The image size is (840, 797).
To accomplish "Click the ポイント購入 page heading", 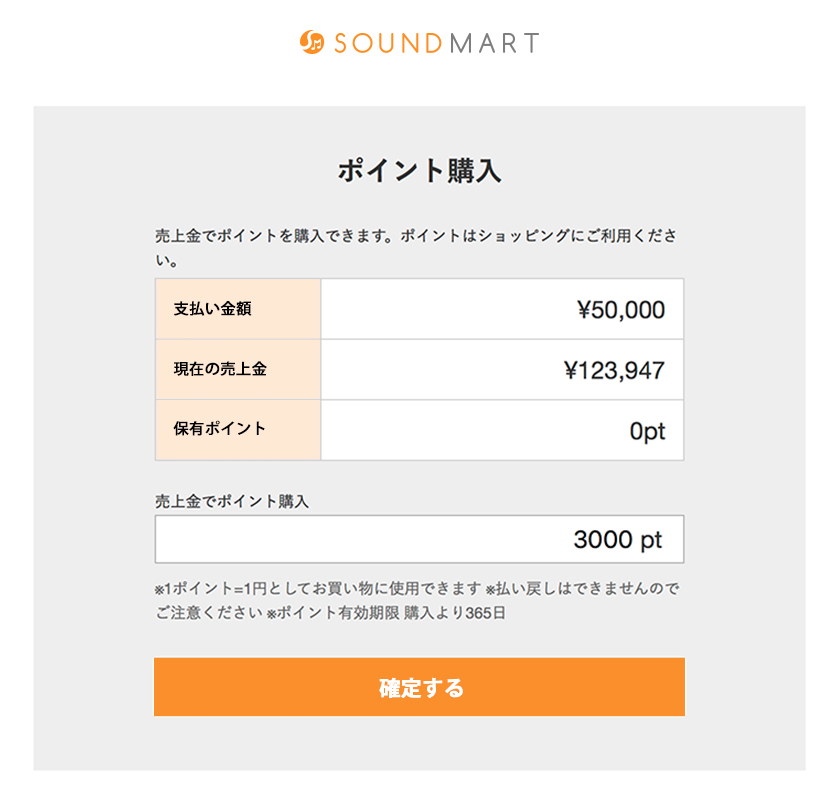I will pyautogui.click(x=419, y=171).
